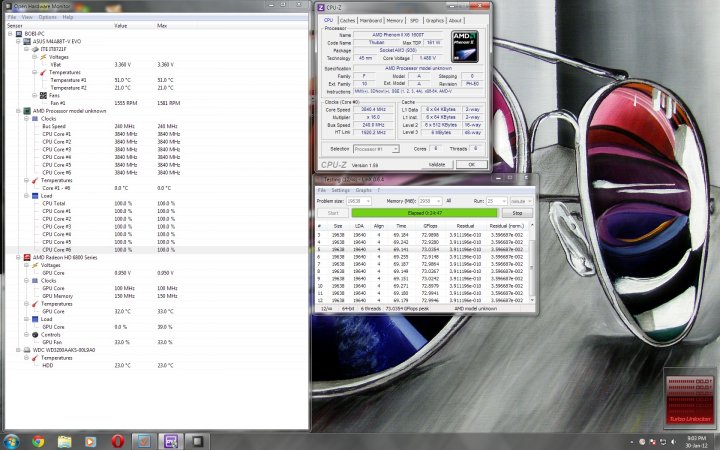Click the processor Clocks group icon
Image resolution: width=720 pixels, height=450 pixels.
pos(35,118)
